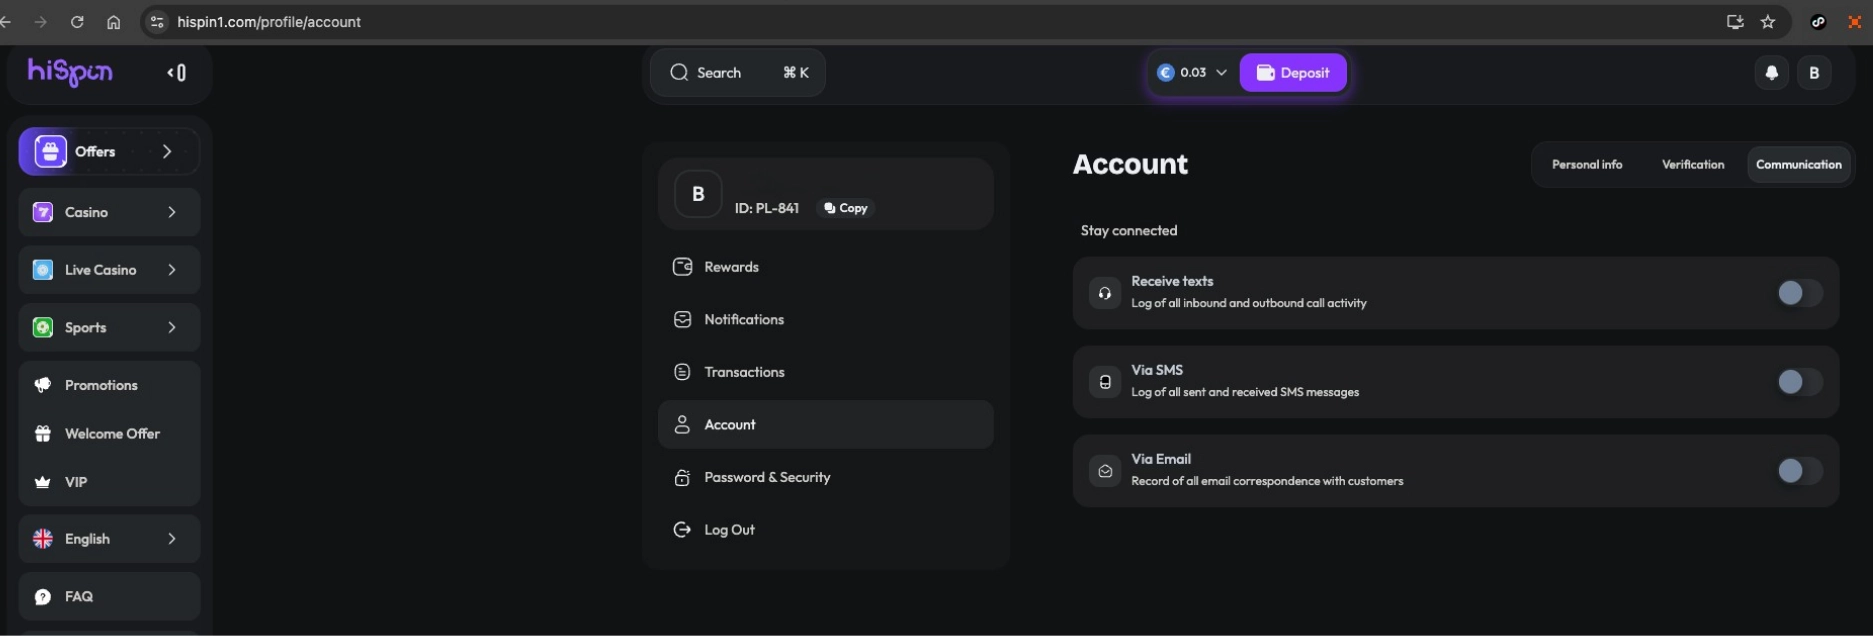Select the Communication tab

tap(1799, 165)
